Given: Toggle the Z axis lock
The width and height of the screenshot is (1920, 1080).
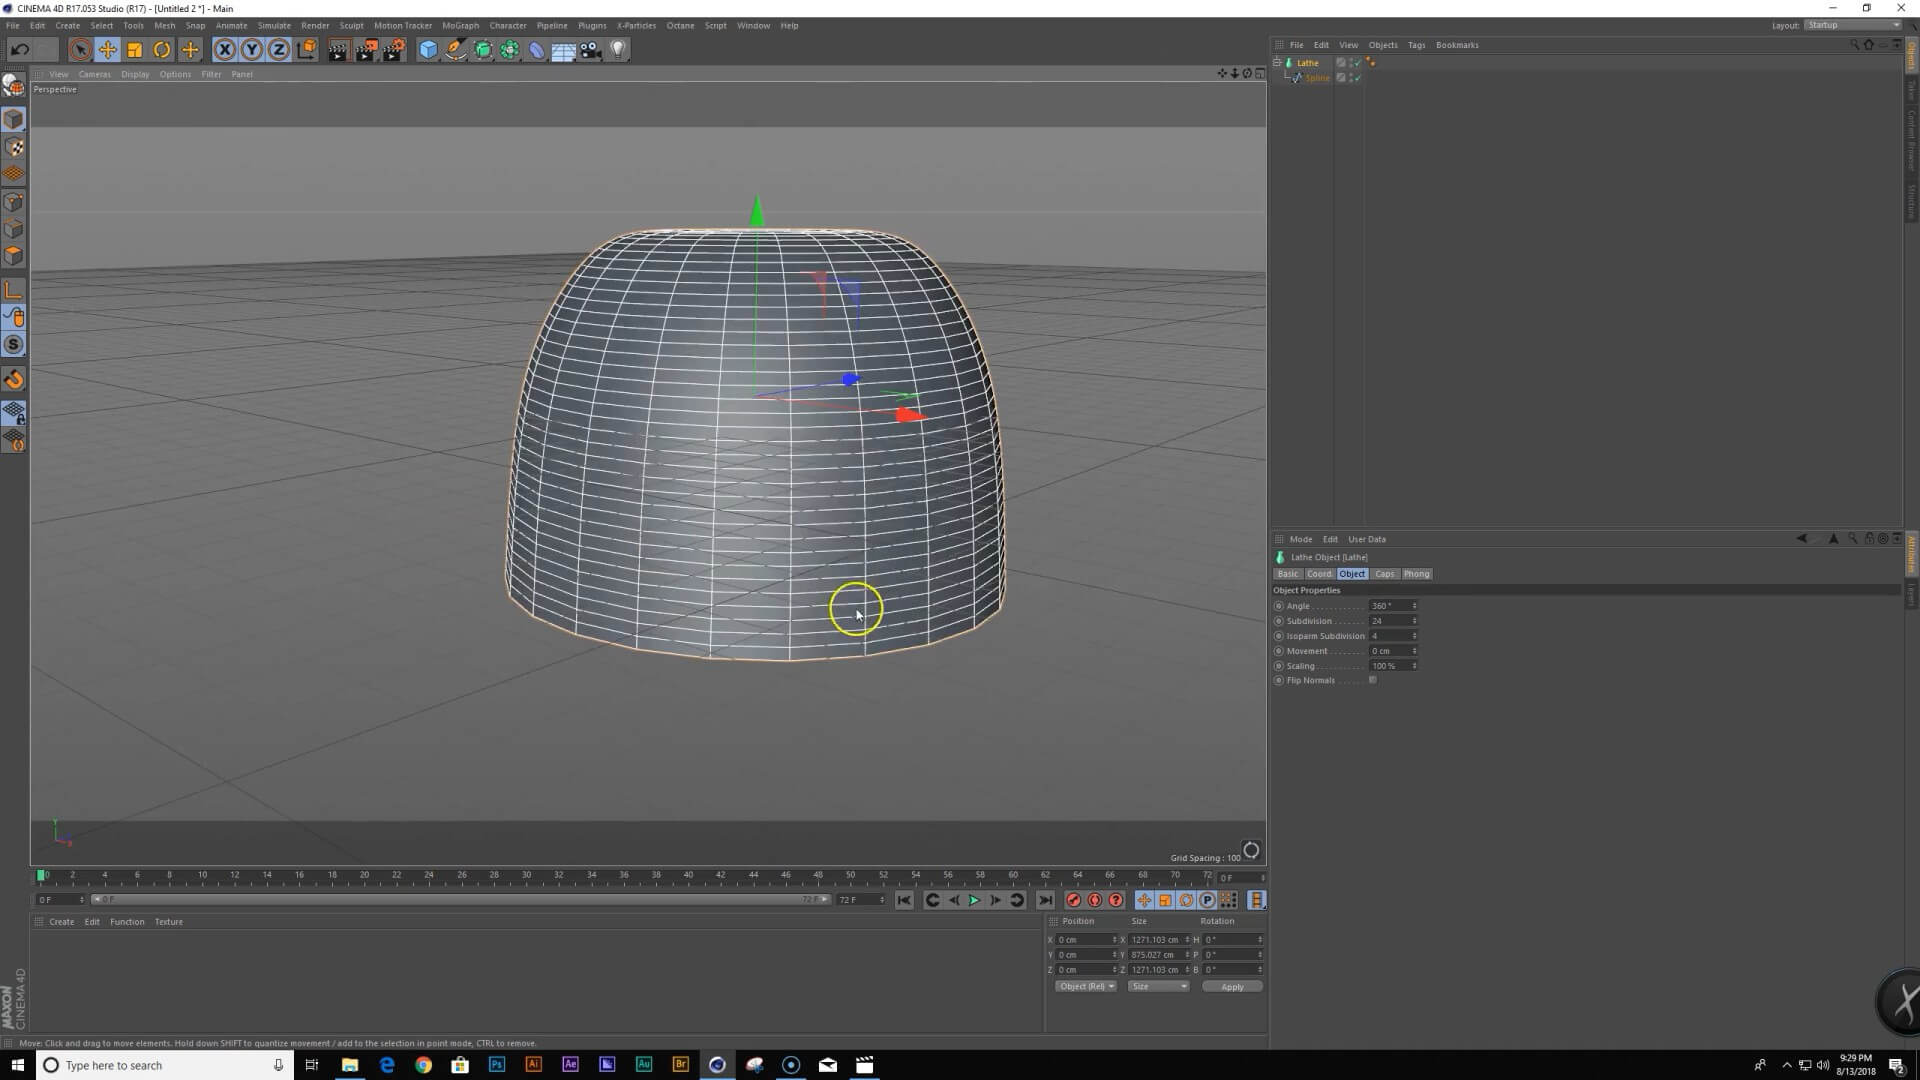Looking at the screenshot, I should click(x=279, y=50).
